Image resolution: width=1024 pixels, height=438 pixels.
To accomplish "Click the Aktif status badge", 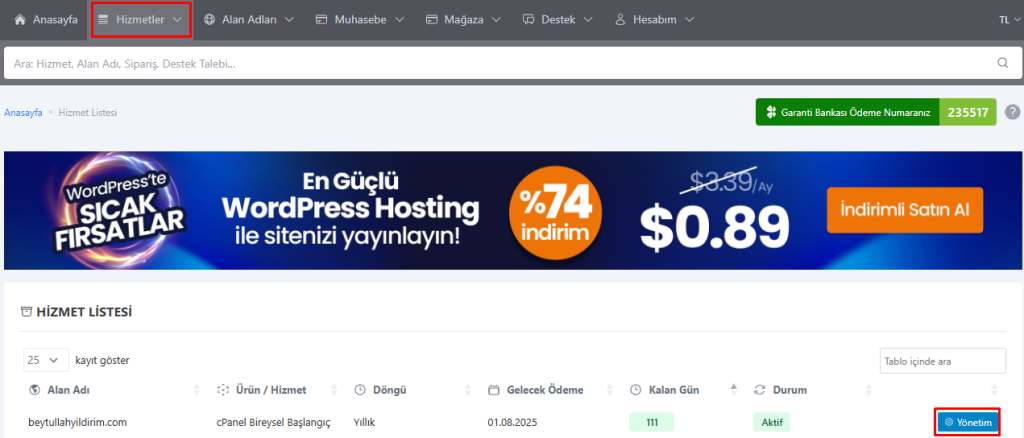I will (x=772, y=422).
